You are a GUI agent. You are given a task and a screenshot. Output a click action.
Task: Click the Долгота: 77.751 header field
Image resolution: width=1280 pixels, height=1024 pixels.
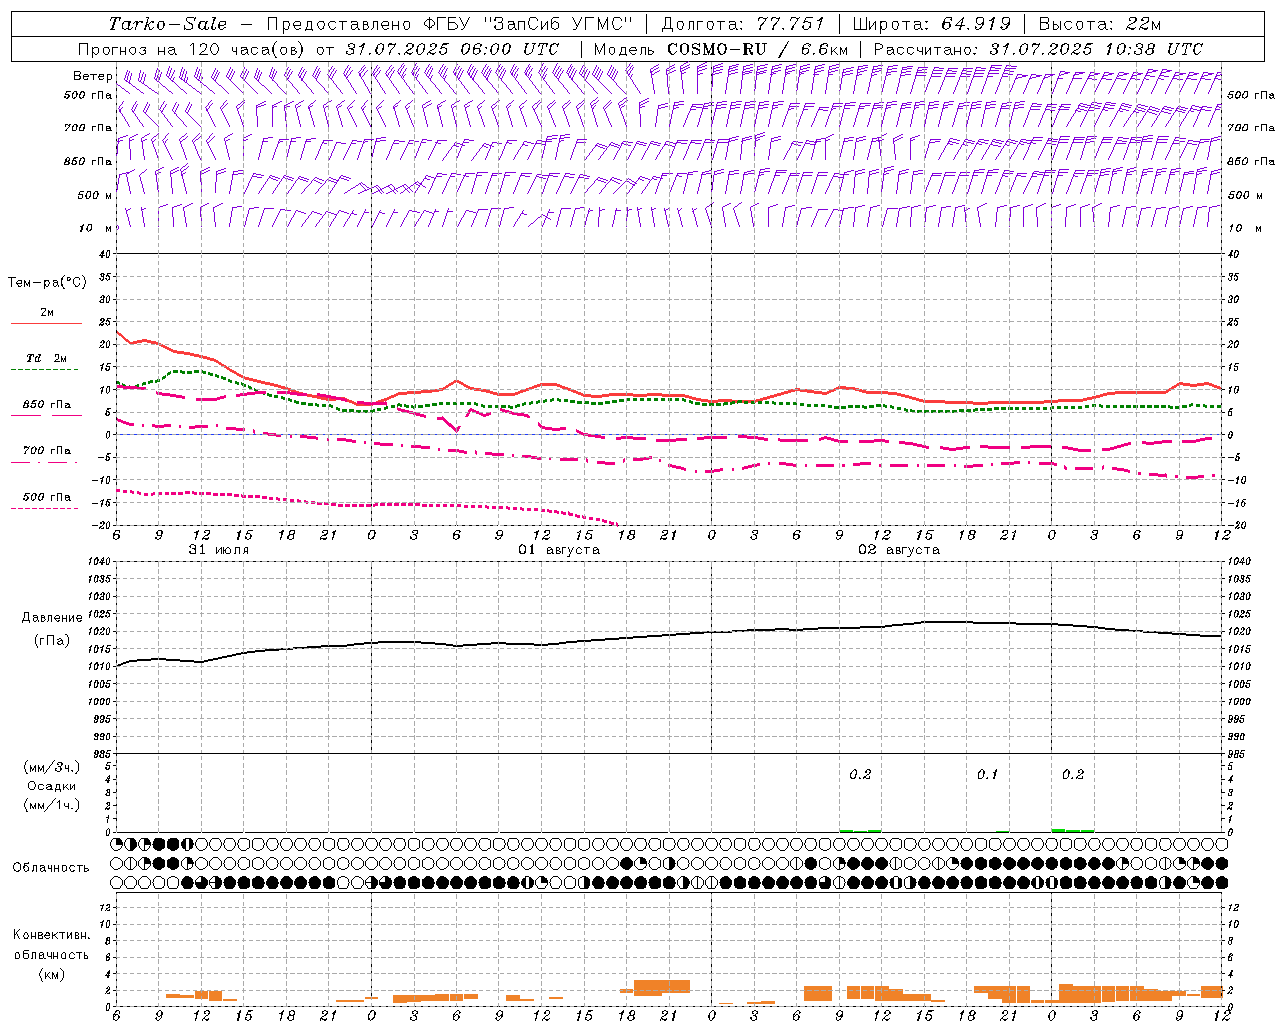coord(743,24)
